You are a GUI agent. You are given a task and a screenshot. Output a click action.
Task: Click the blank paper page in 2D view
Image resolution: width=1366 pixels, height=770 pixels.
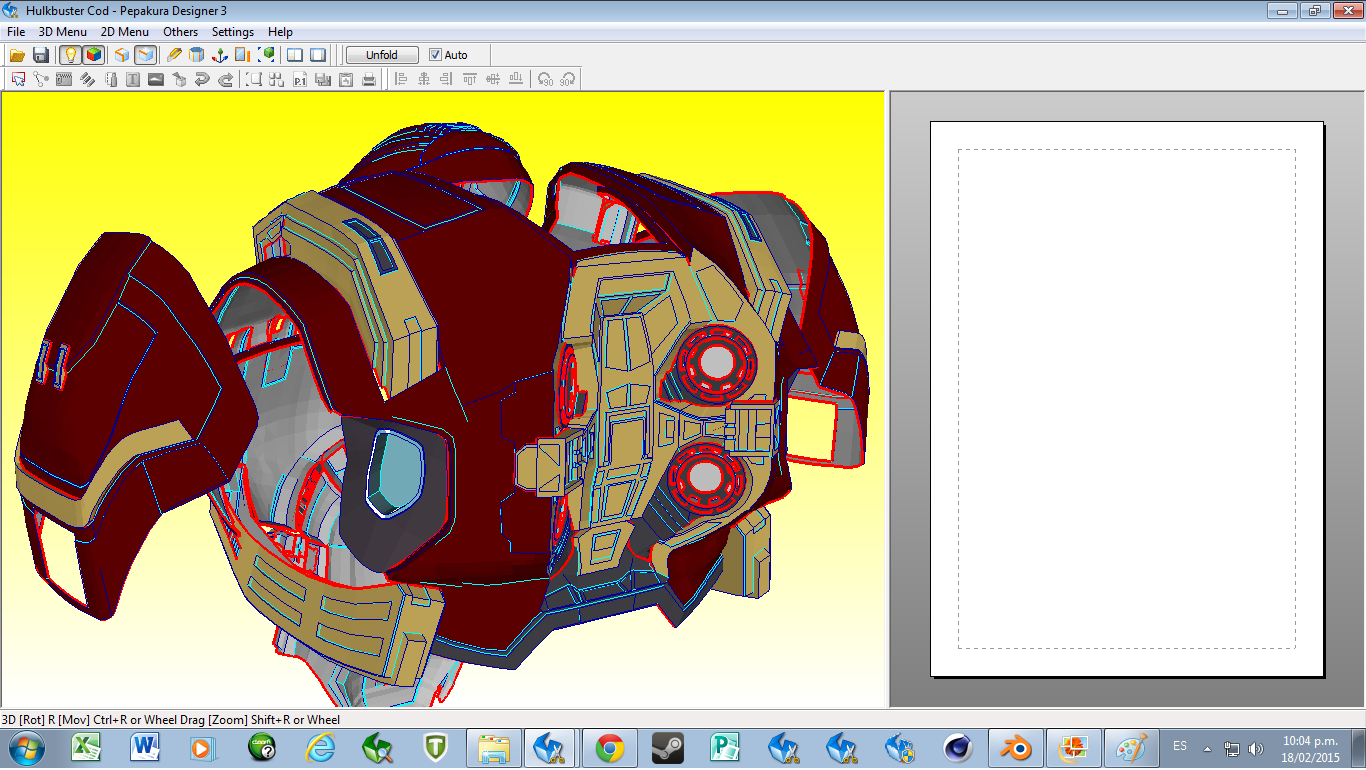click(1127, 399)
